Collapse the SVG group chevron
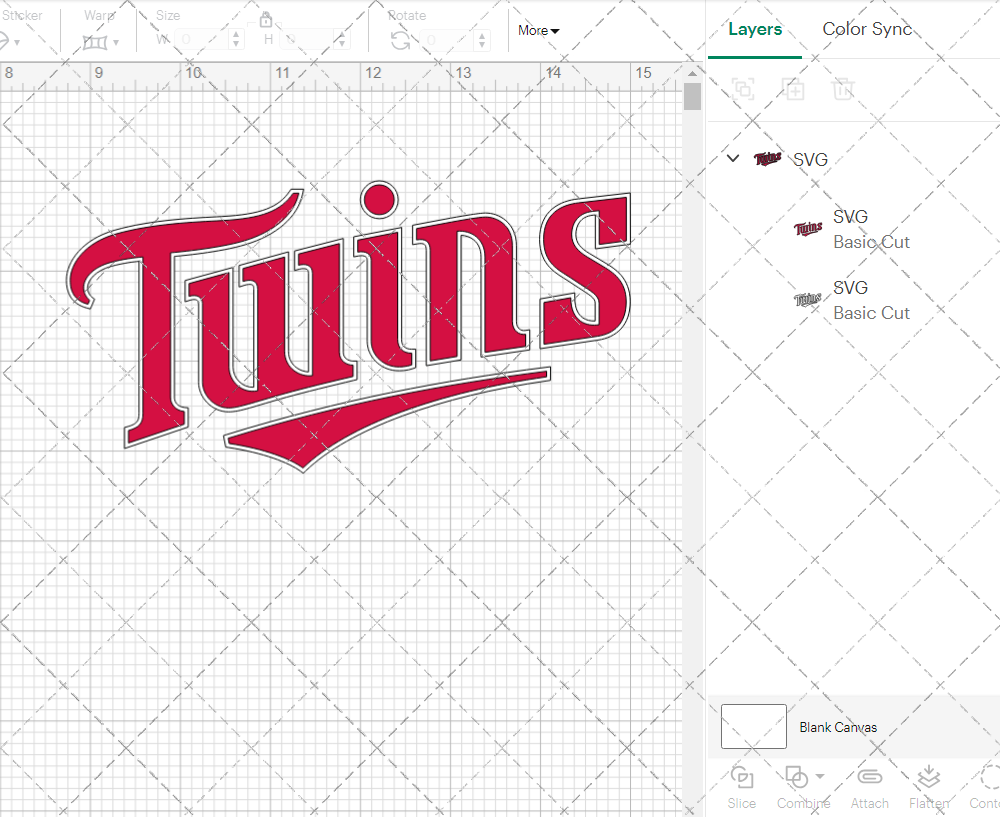This screenshot has height=817, width=1000. point(733,158)
